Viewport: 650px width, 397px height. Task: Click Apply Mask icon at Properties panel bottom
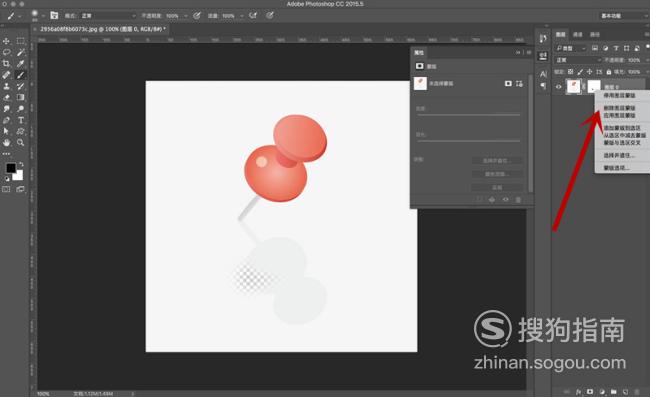[x=492, y=200]
